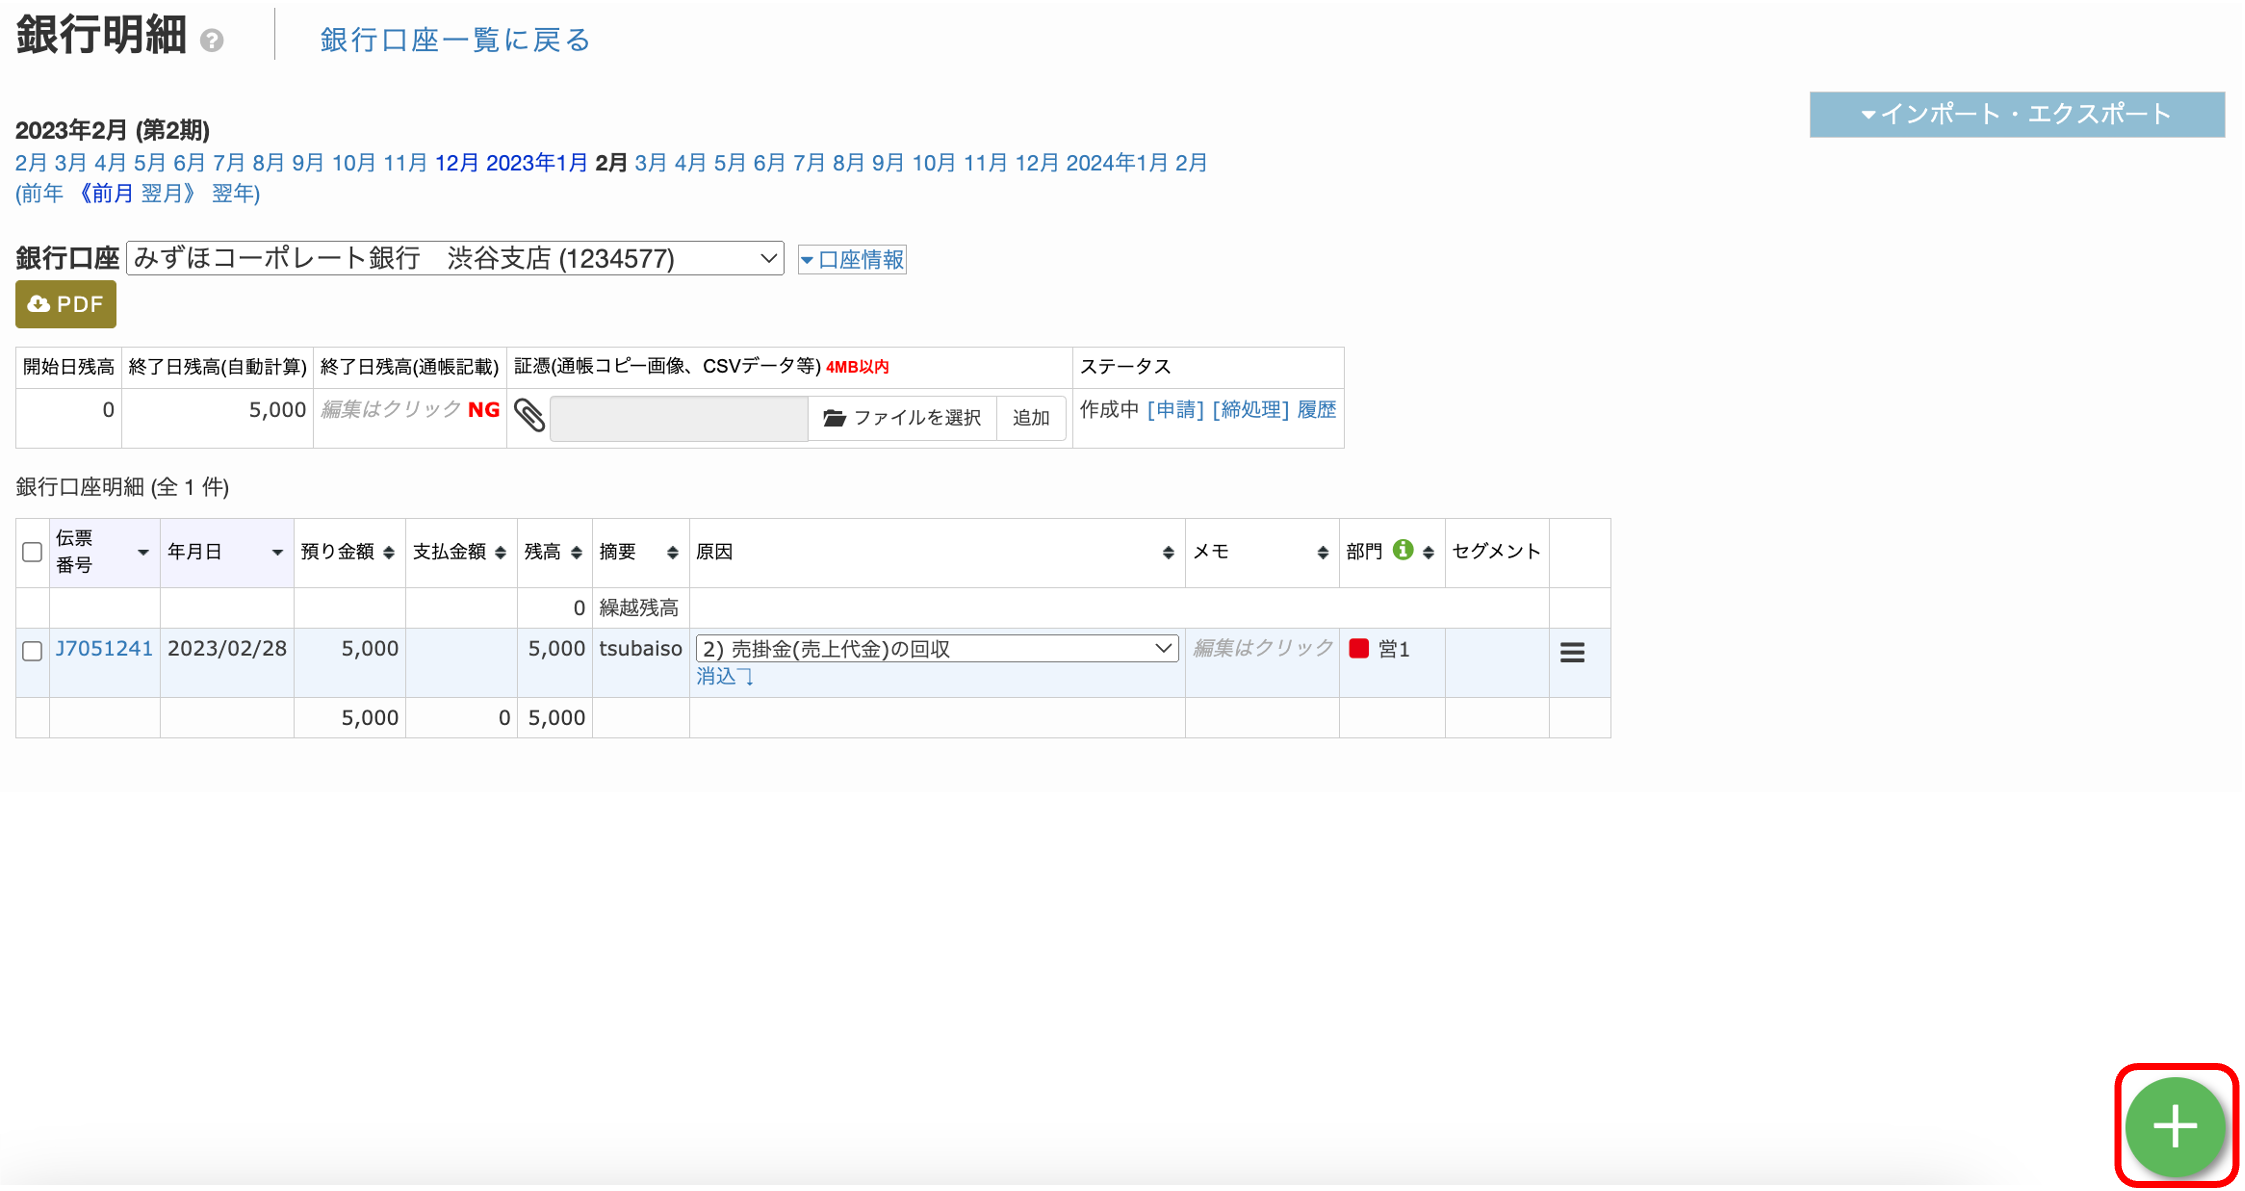Sort by 残高 column arrows
2245x1191 pixels.
coord(576,552)
